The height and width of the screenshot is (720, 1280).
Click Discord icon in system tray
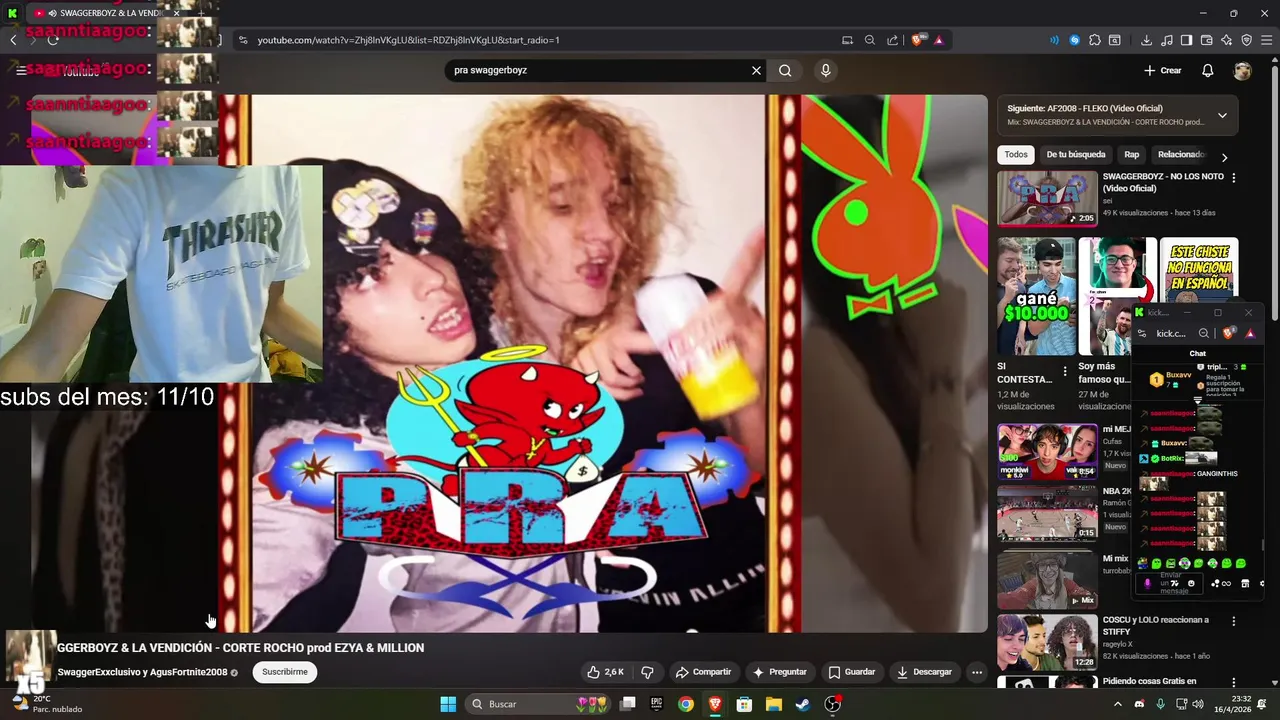[1139, 704]
